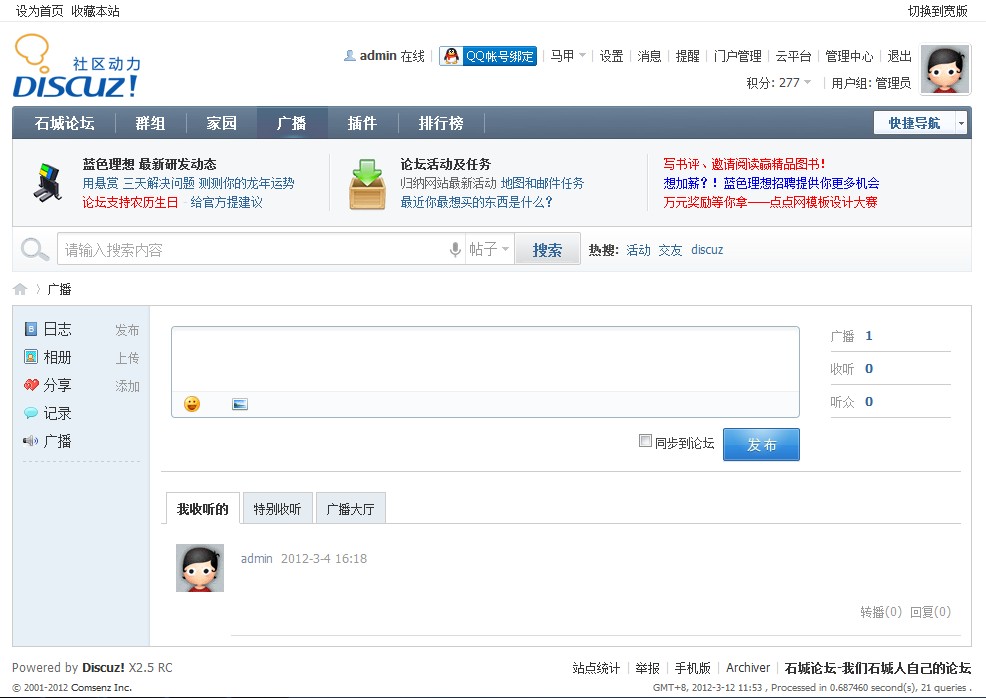Open 管理中心 link
The height and width of the screenshot is (698, 986).
tap(849, 56)
